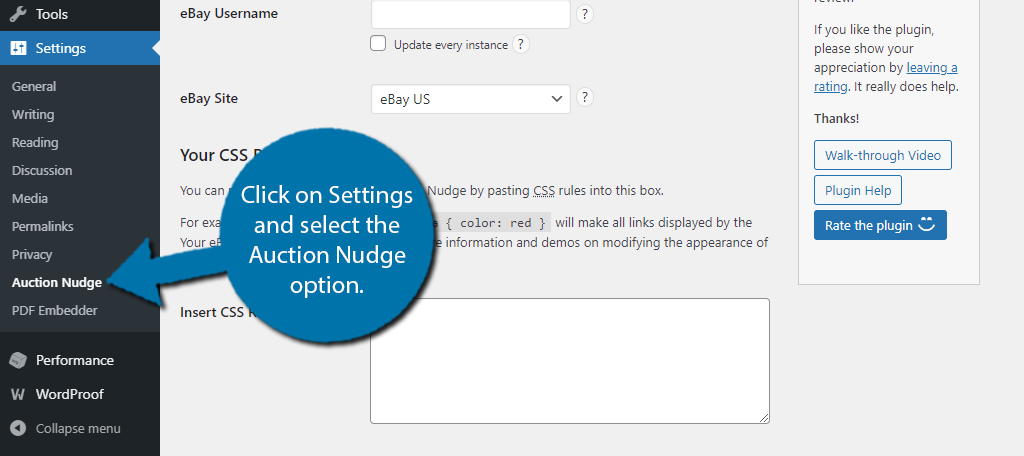1024x456 pixels.
Task: Click the Tools wrench icon
Action: coord(18,14)
